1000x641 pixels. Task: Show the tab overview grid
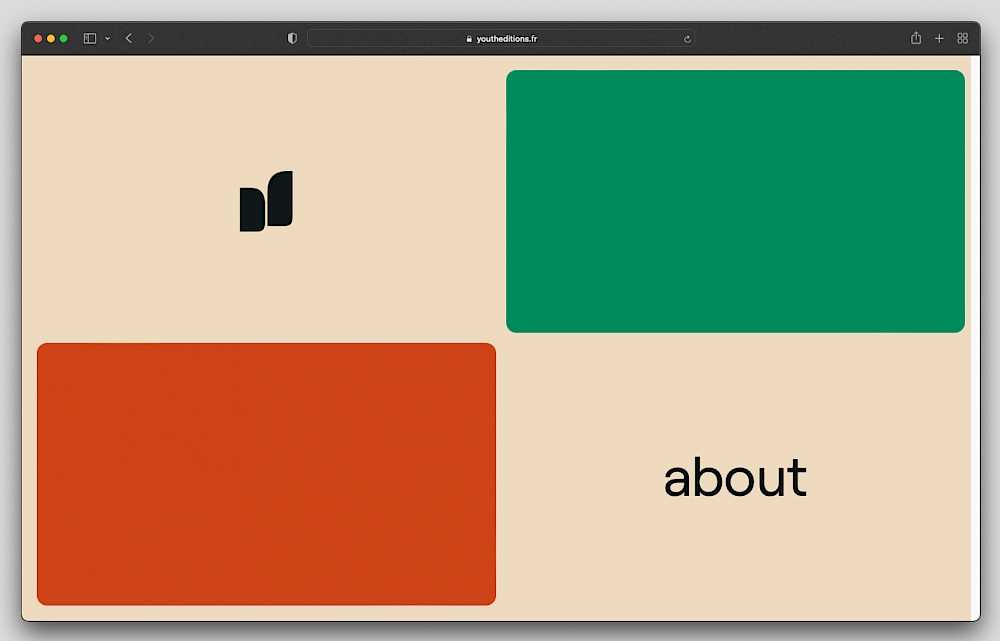click(962, 38)
